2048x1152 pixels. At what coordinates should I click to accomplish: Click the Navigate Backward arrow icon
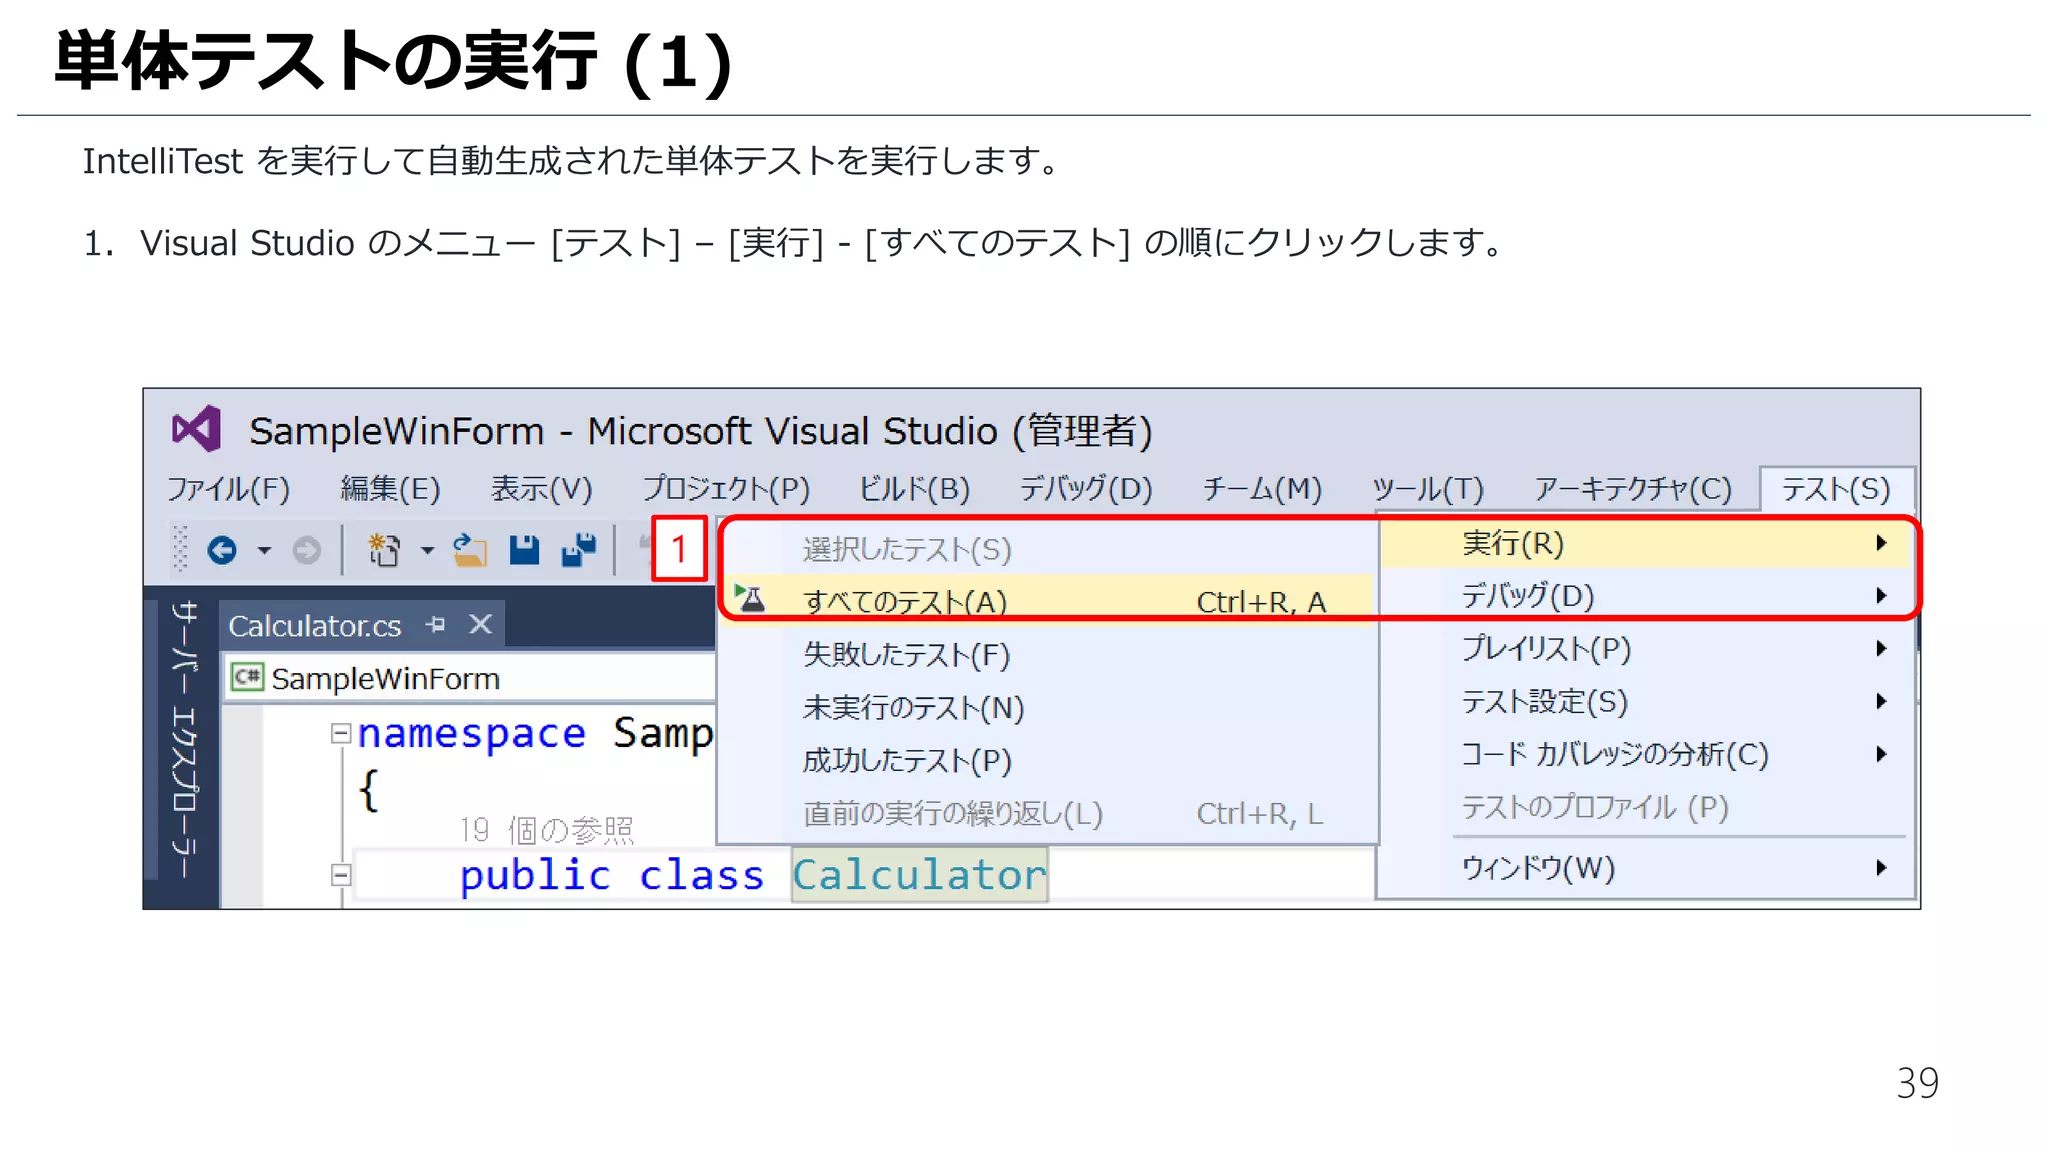(x=222, y=550)
